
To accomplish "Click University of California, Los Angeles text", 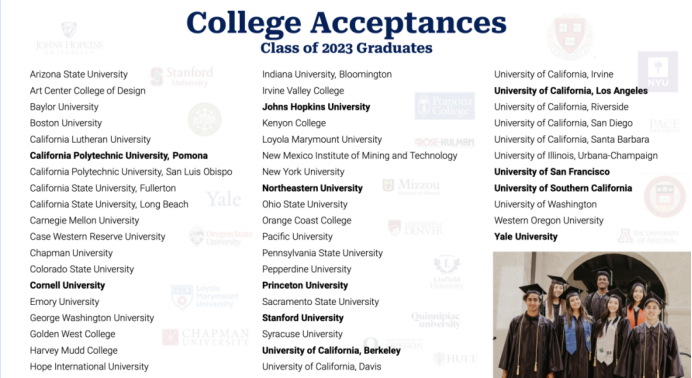I will point(571,91).
